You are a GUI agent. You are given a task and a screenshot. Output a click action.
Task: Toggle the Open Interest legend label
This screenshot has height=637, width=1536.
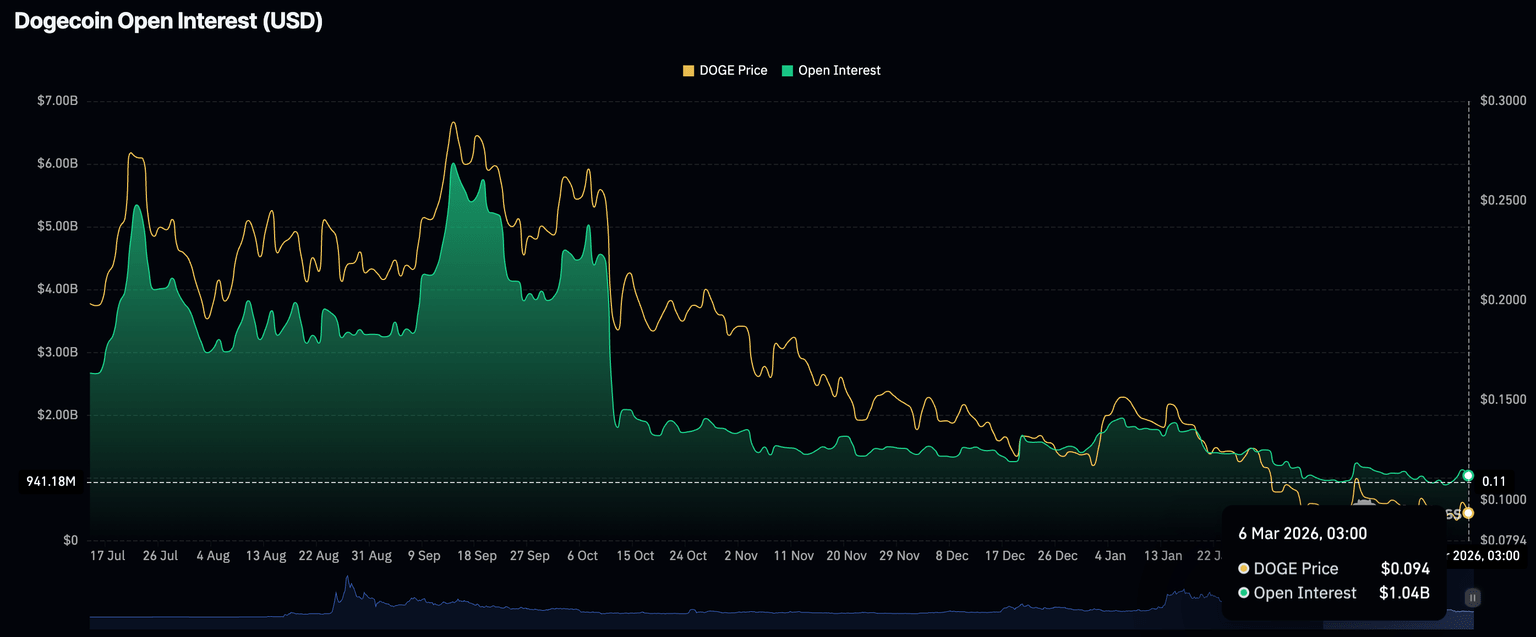point(838,70)
